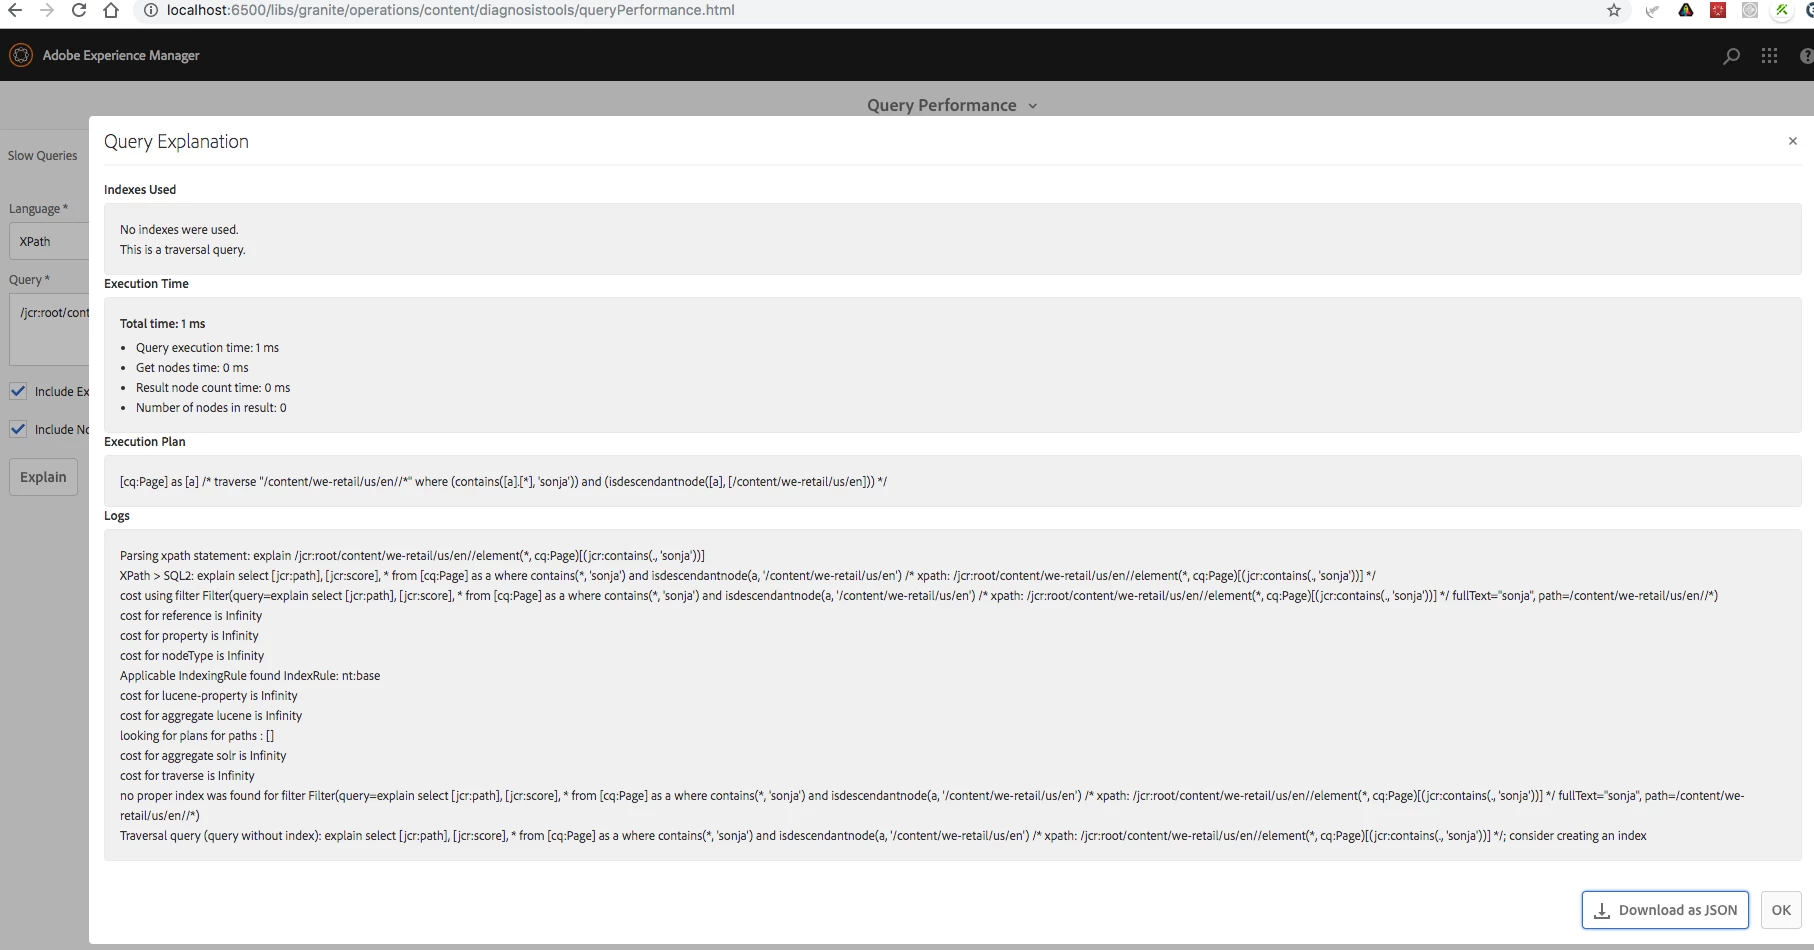Click the browser URL address field
The height and width of the screenshot is (950, 1814).
[450, 10]
